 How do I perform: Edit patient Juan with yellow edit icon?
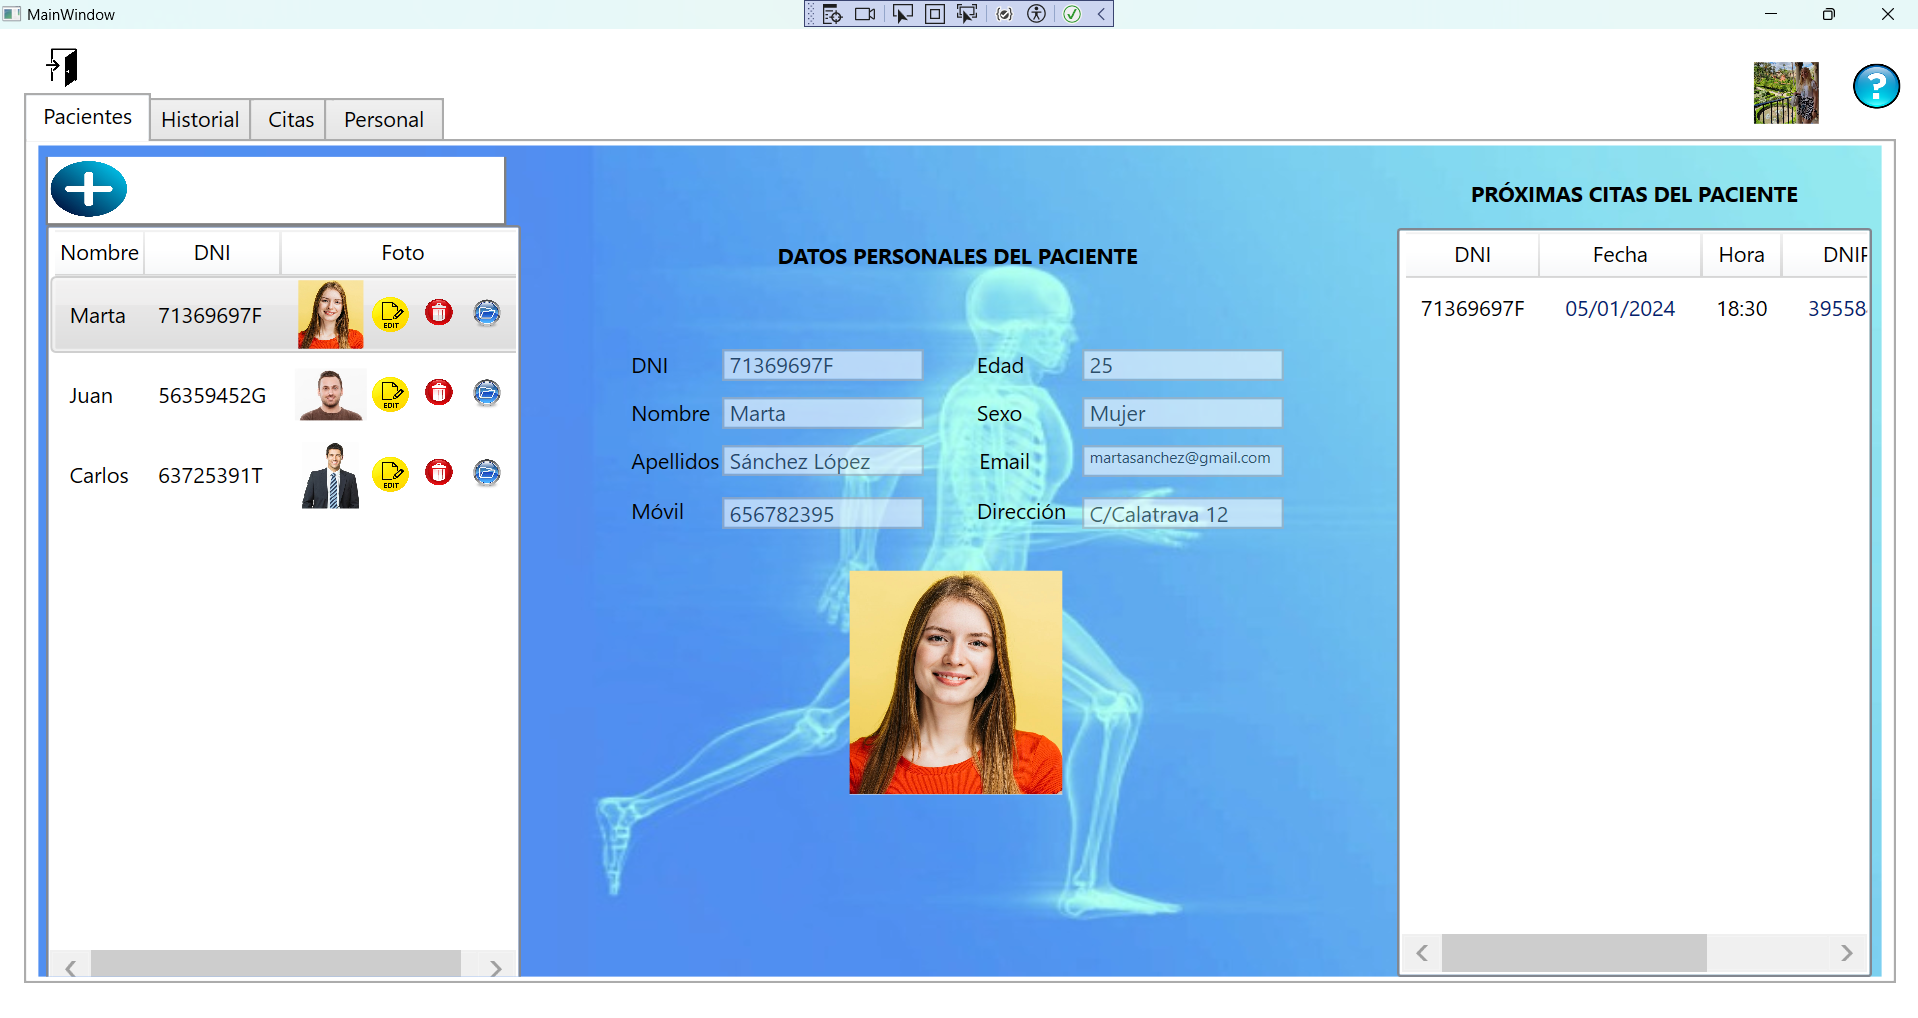(x=391, y=394)
